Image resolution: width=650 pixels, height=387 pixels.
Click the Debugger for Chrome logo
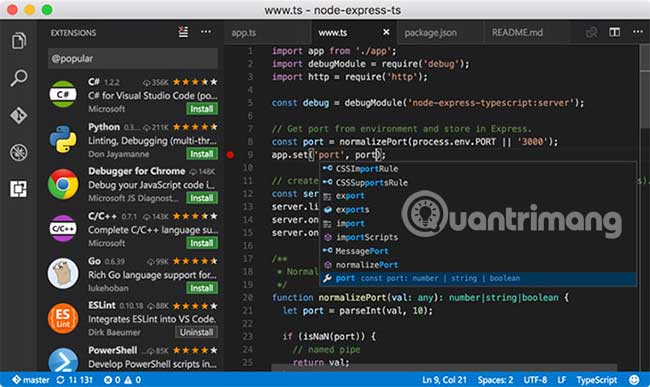[63, 184]
